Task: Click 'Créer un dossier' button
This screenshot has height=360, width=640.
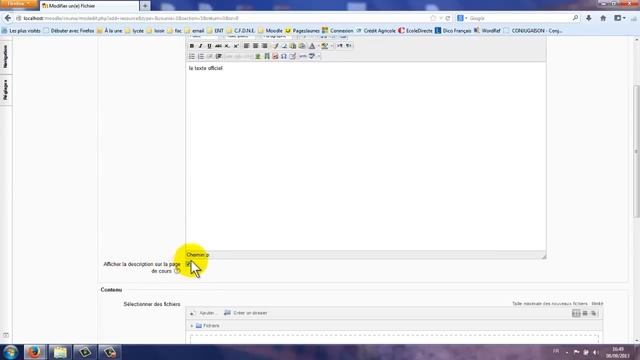Action: tap(246, 313)
